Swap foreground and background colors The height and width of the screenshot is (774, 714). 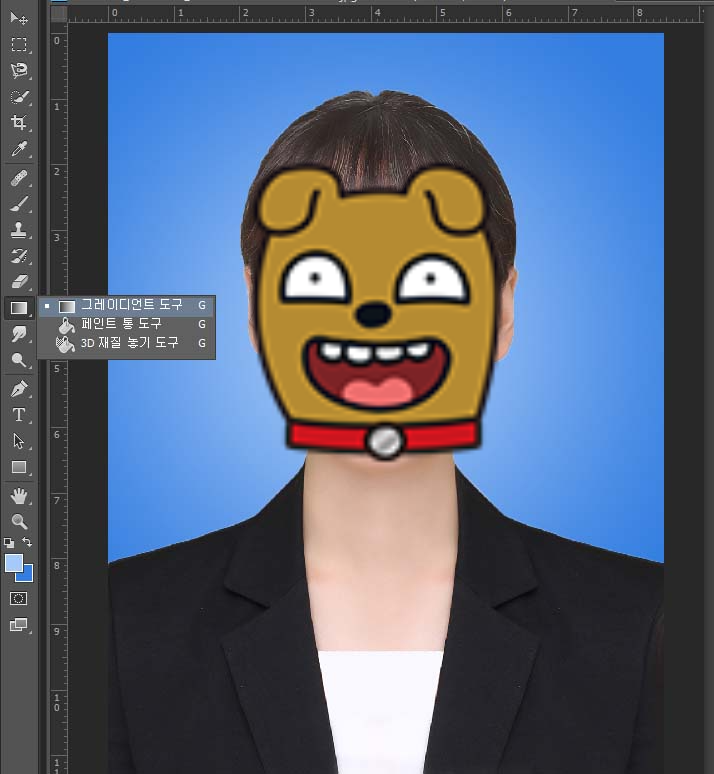pyautogui.click(x=28, y=542)
